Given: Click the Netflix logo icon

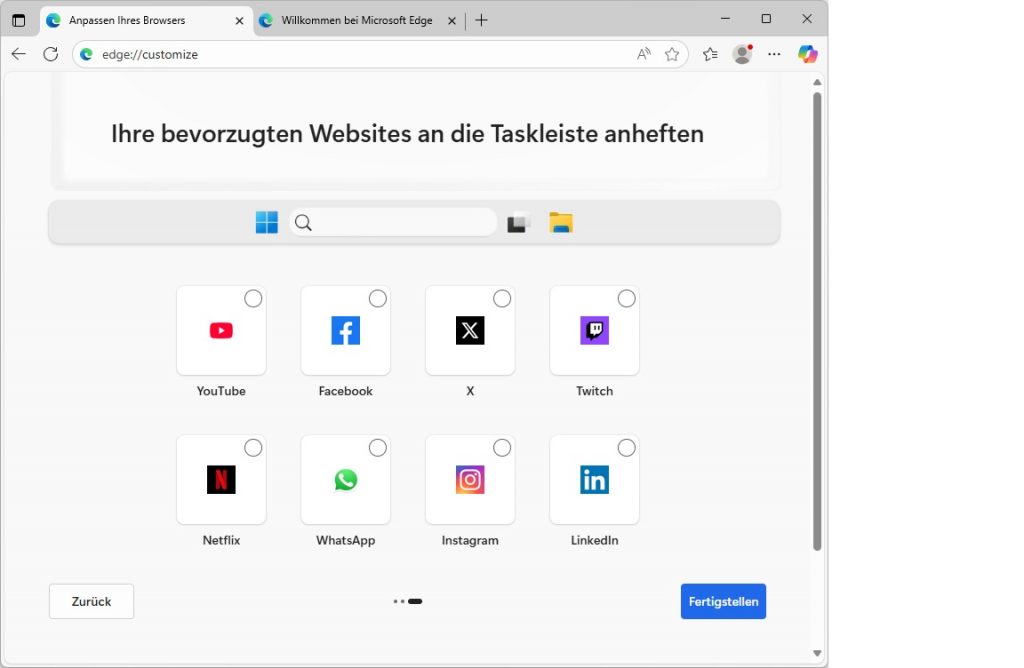Looking at the screenshot, I should click(x=221, y=480).
